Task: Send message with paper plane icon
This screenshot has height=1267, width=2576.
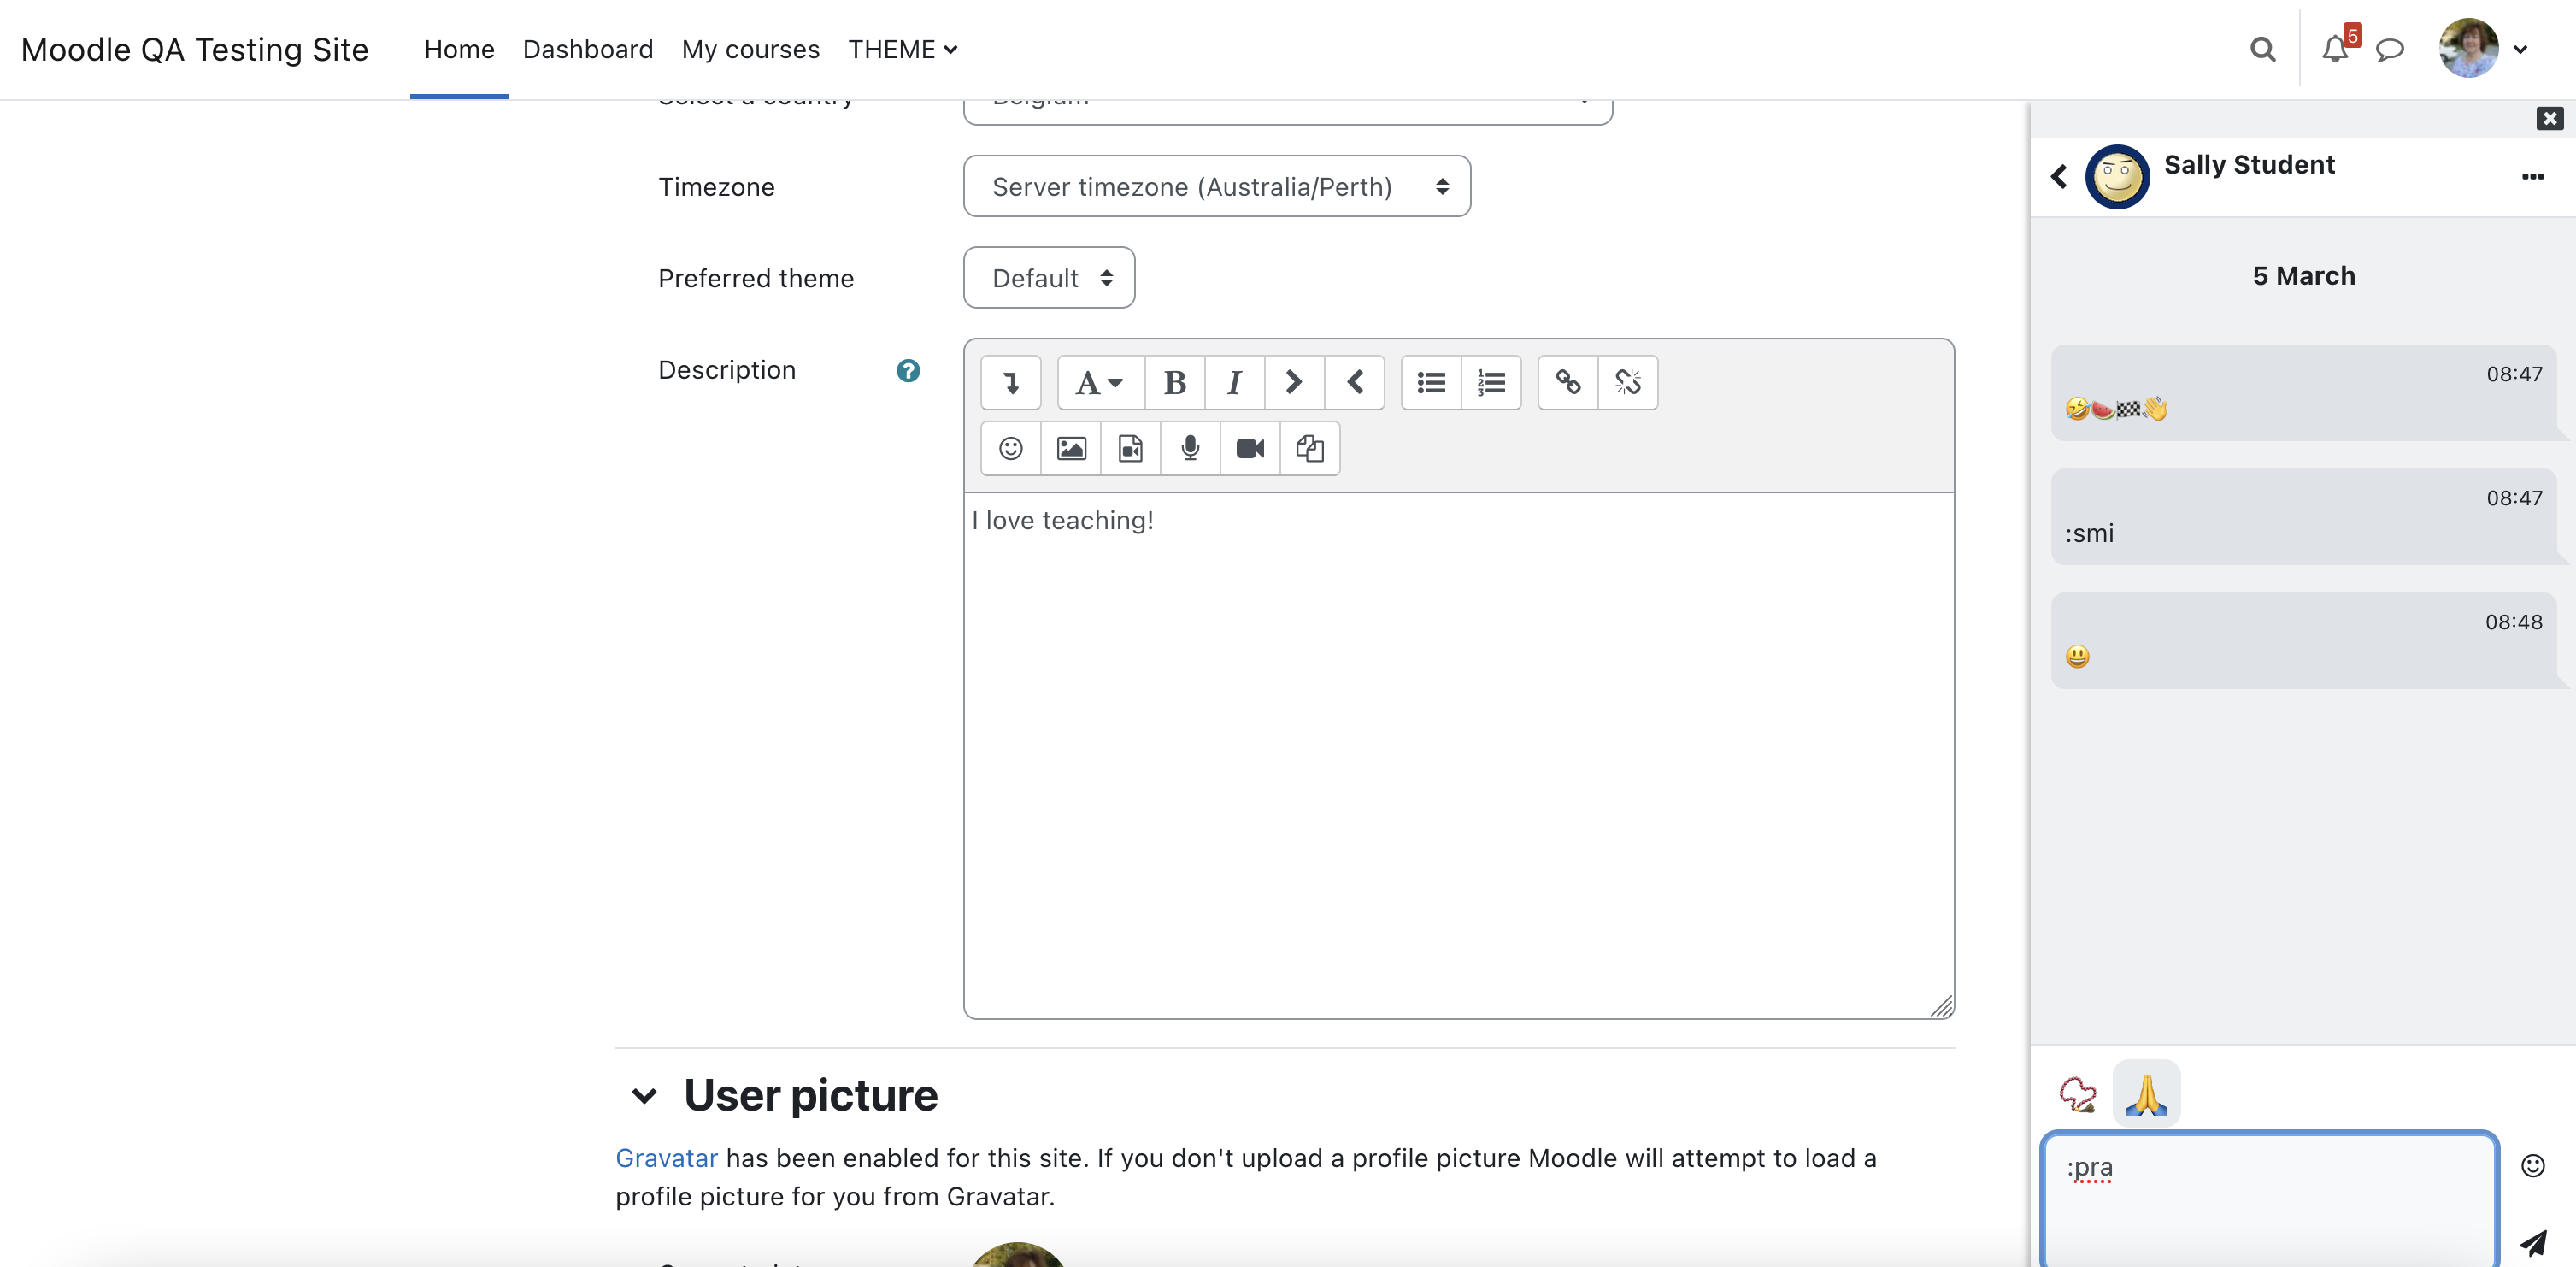Action: coord(2533,1243)
